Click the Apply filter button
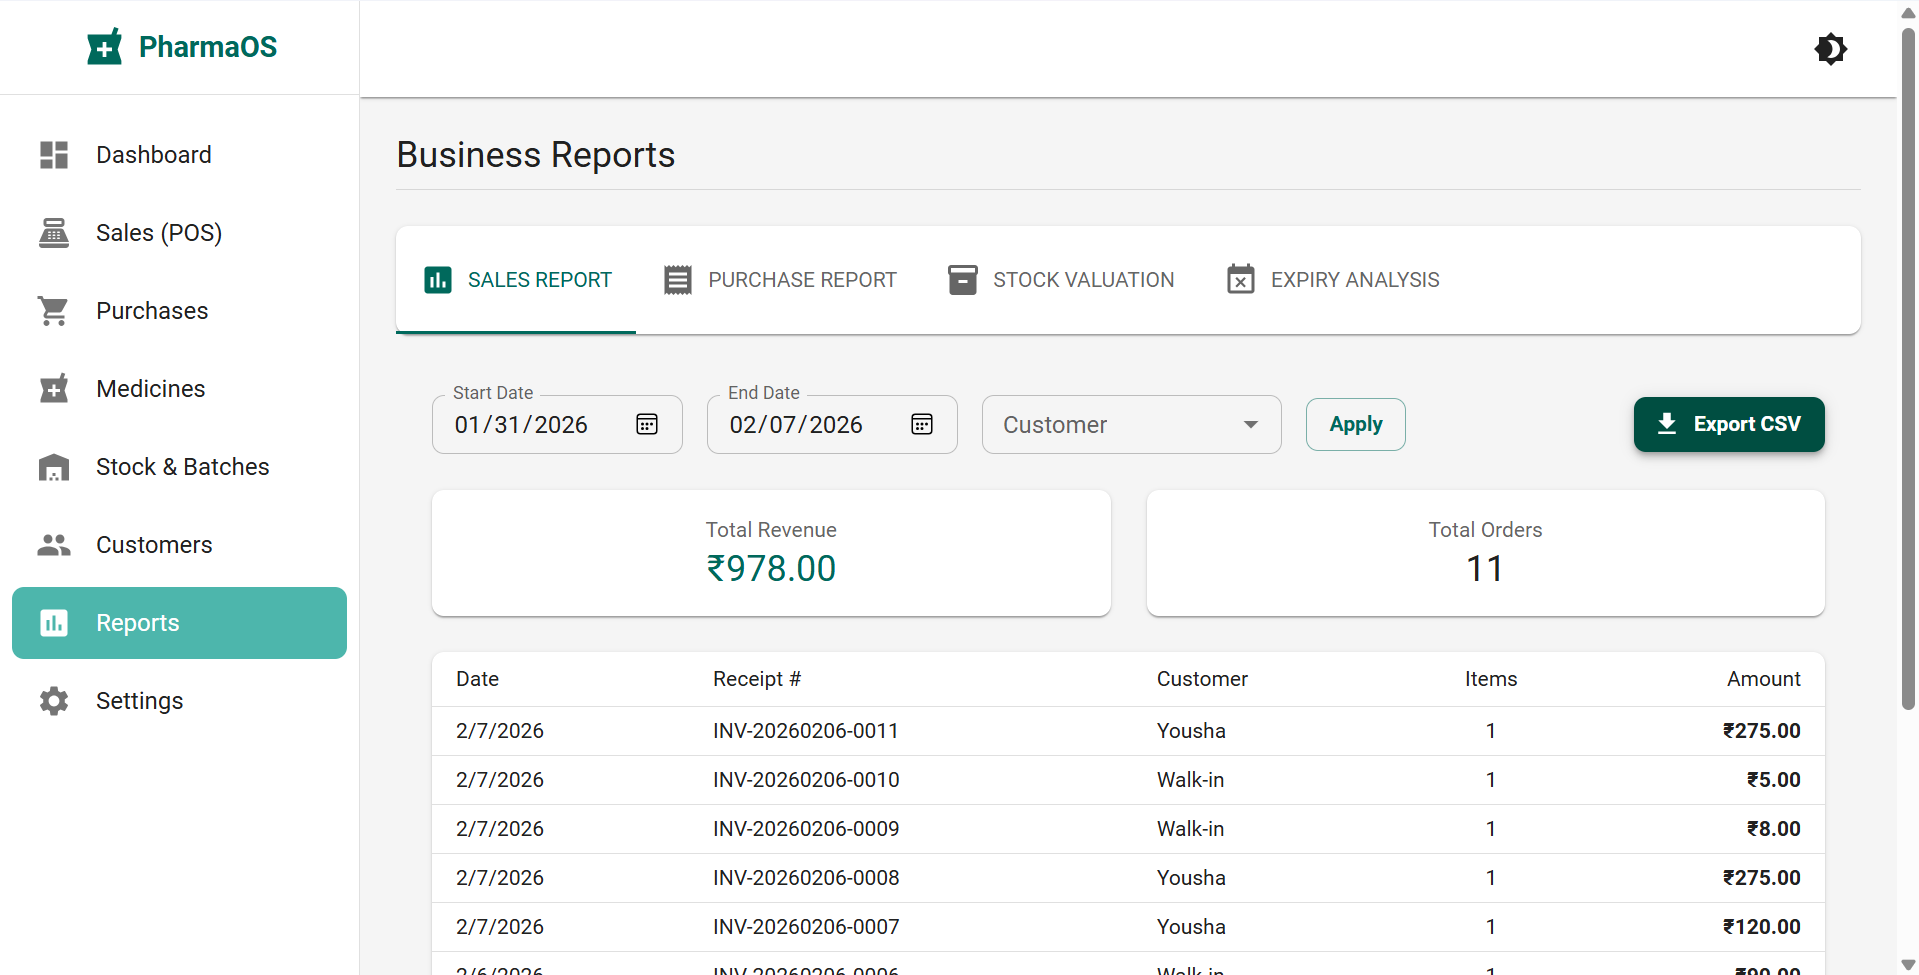Image resolution: width=1919 pixels, height=975 pixels. pyautogui.click(x=1355, y=425)
